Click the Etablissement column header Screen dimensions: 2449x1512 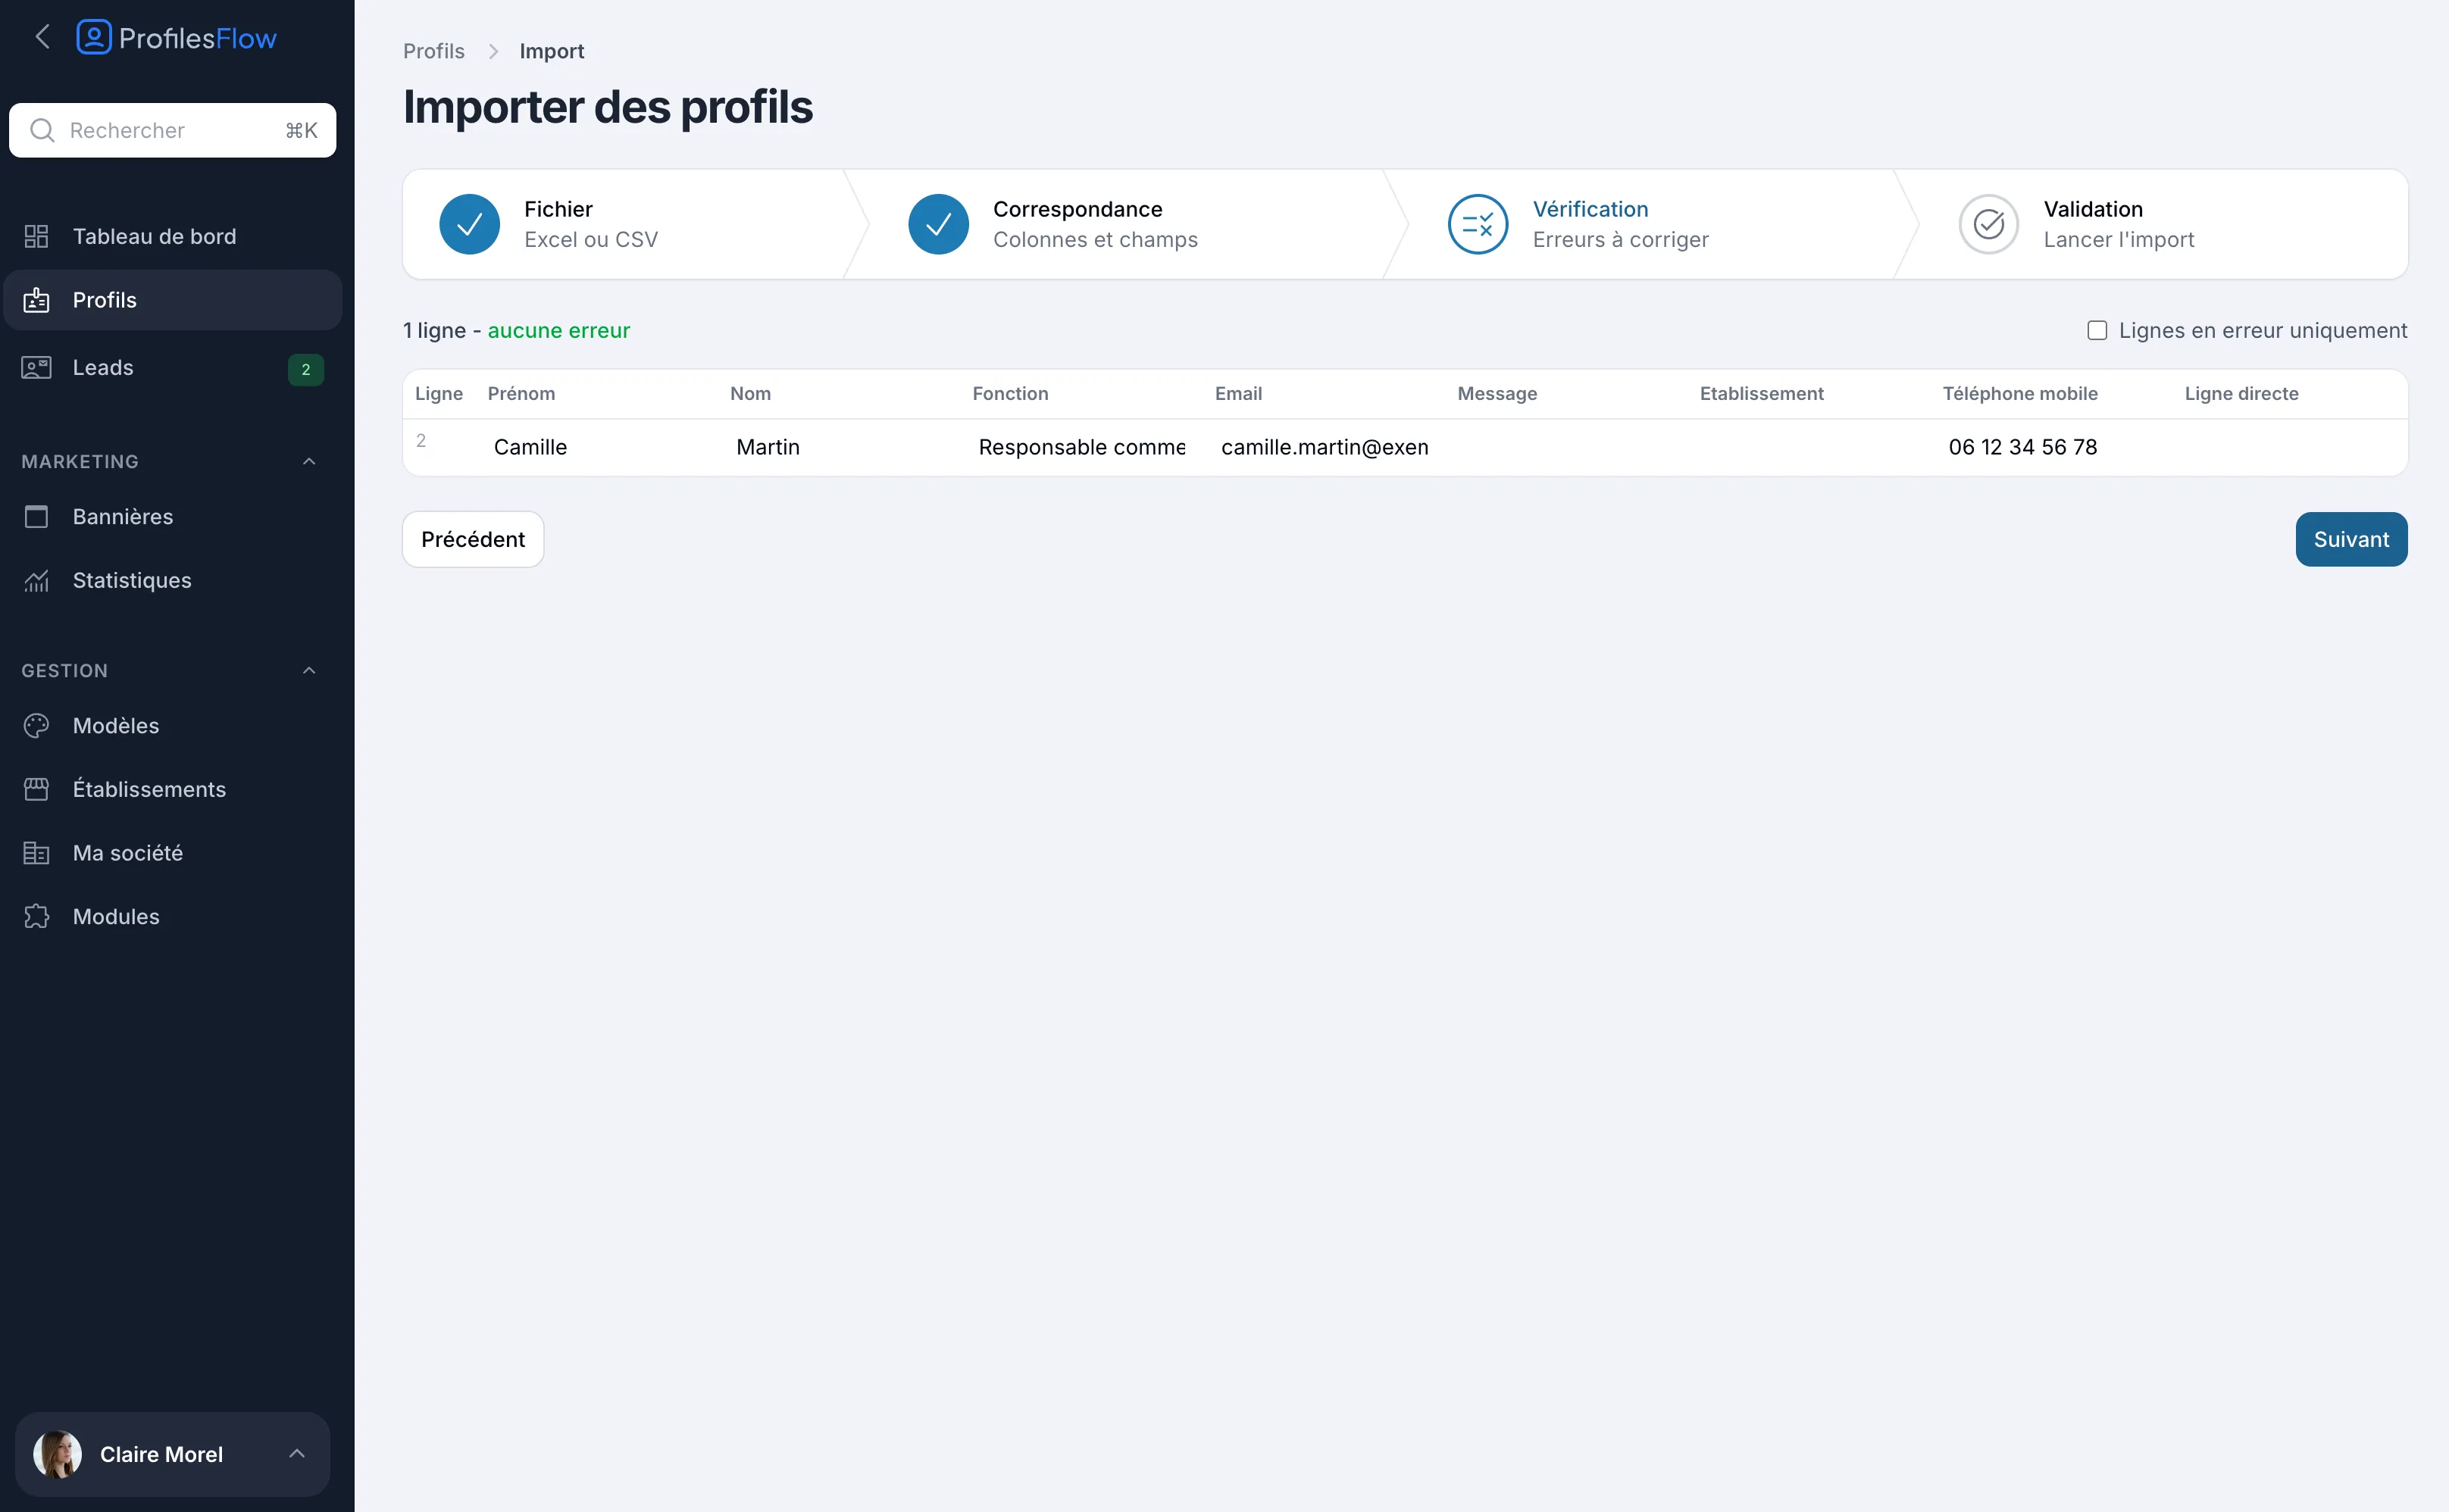(1761, 394)
